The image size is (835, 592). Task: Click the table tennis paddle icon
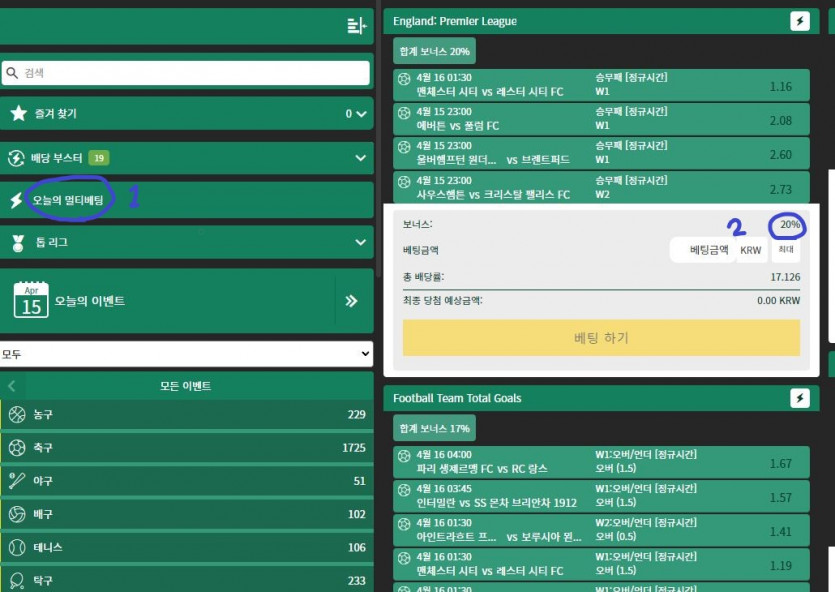(x=17, y=580)
